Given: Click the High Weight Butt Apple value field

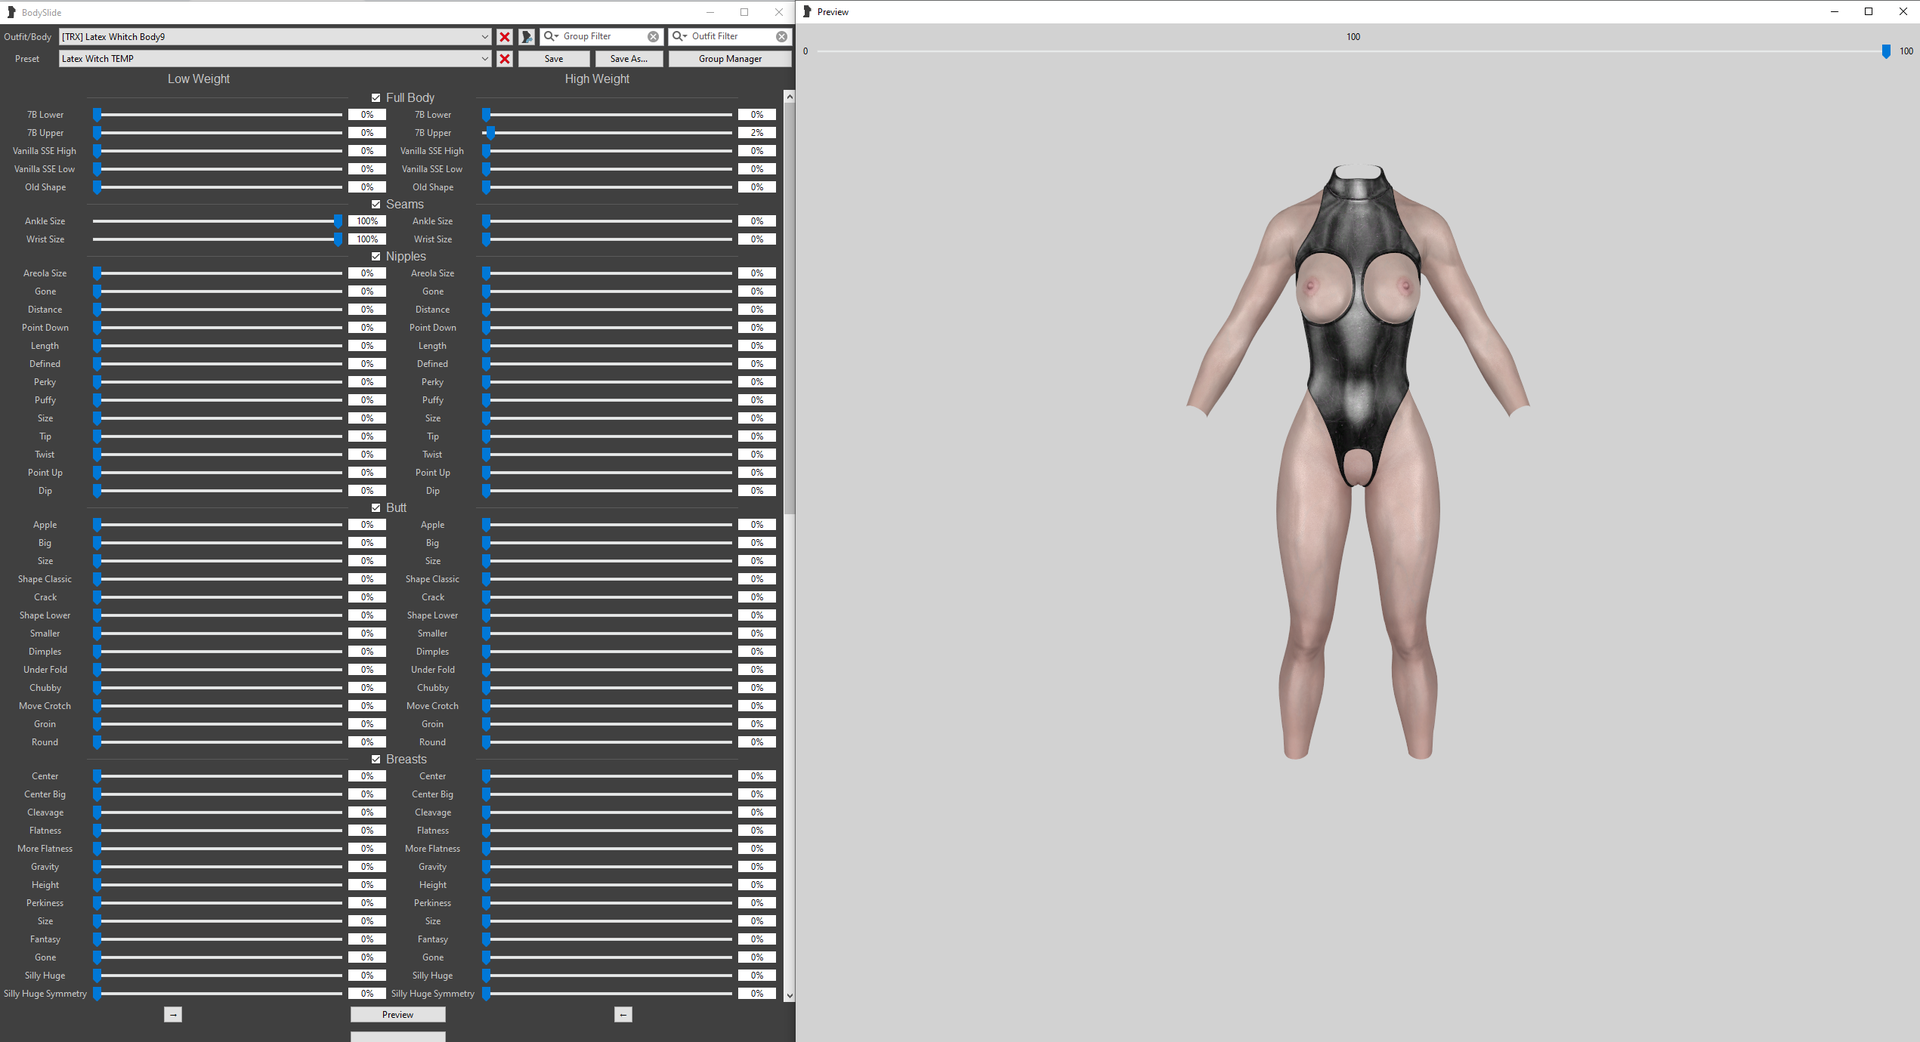Looking at the screenshot, I should point(757,525).
